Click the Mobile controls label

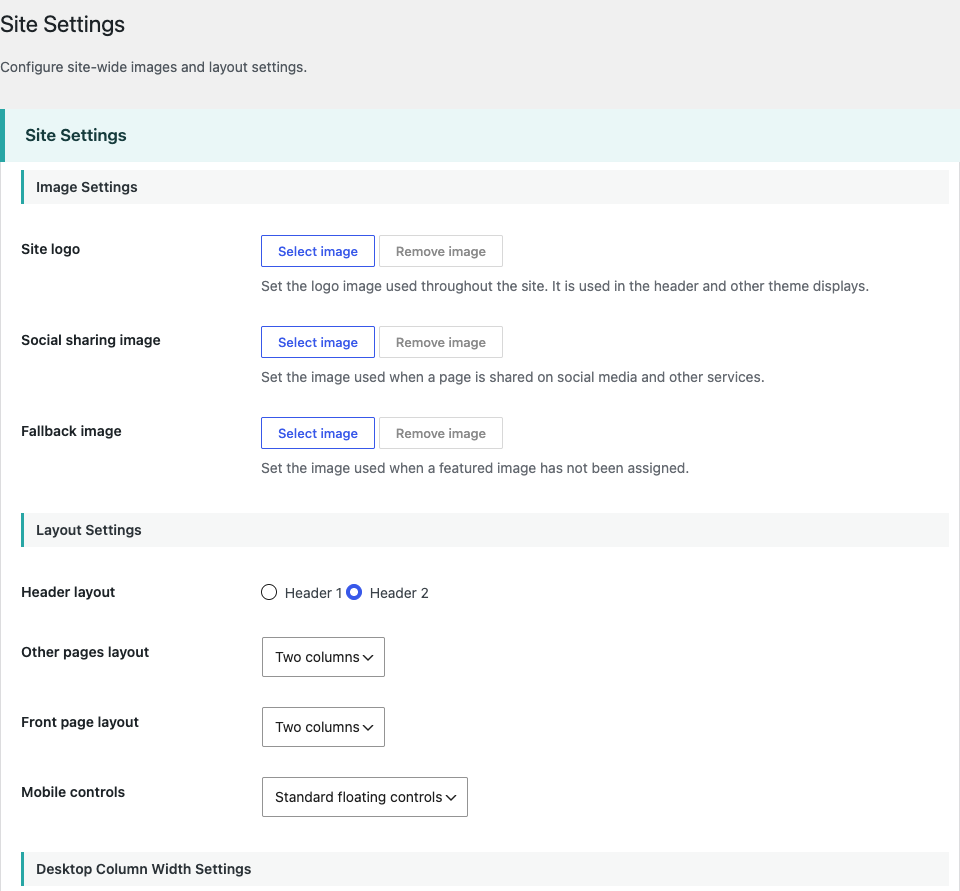coord(73,792)
